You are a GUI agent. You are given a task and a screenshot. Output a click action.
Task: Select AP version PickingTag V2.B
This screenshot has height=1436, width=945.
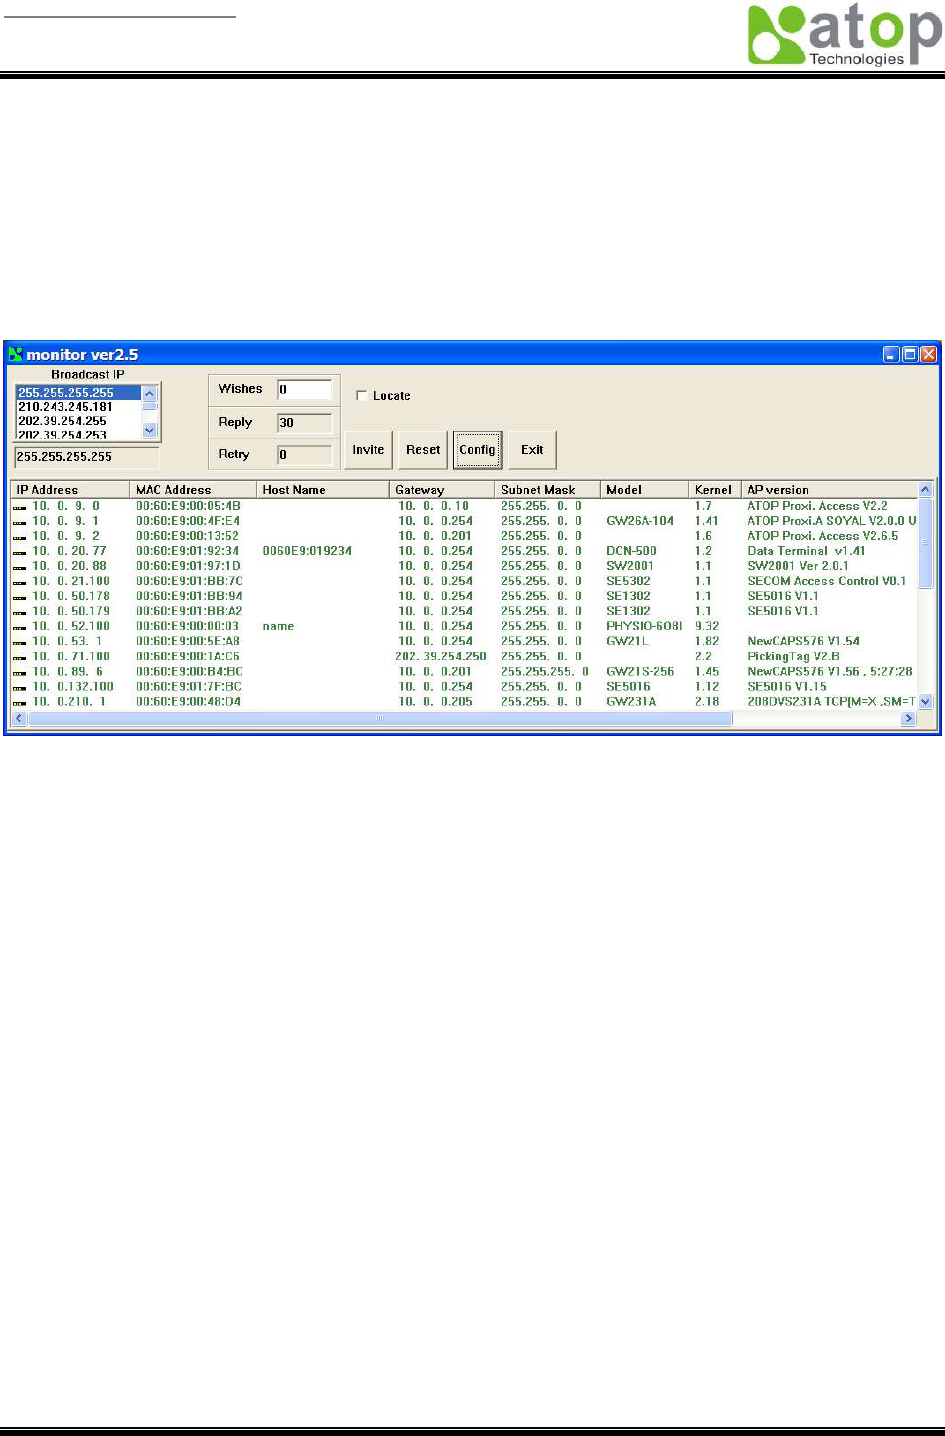[793, 656]
